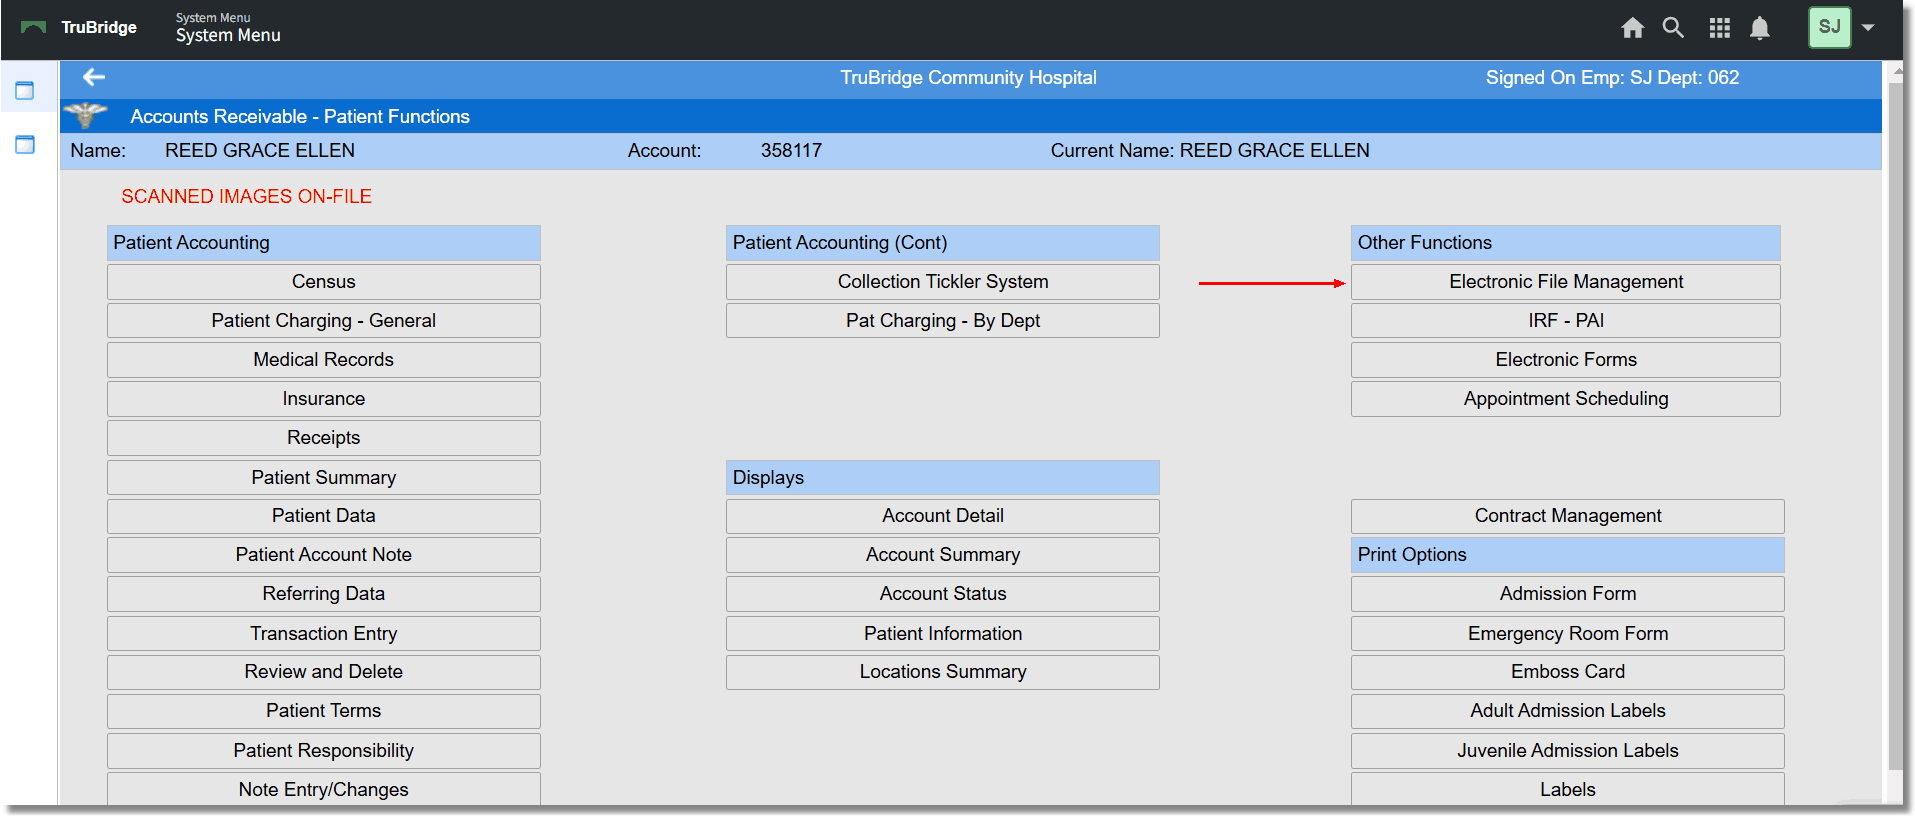This screenshot has width=1915, height=818.
Task: Click the Patient Accounting section header
Action: point(324,243)
